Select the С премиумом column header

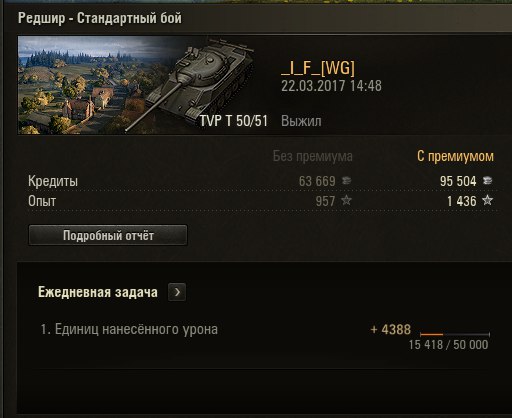point(455,156)
